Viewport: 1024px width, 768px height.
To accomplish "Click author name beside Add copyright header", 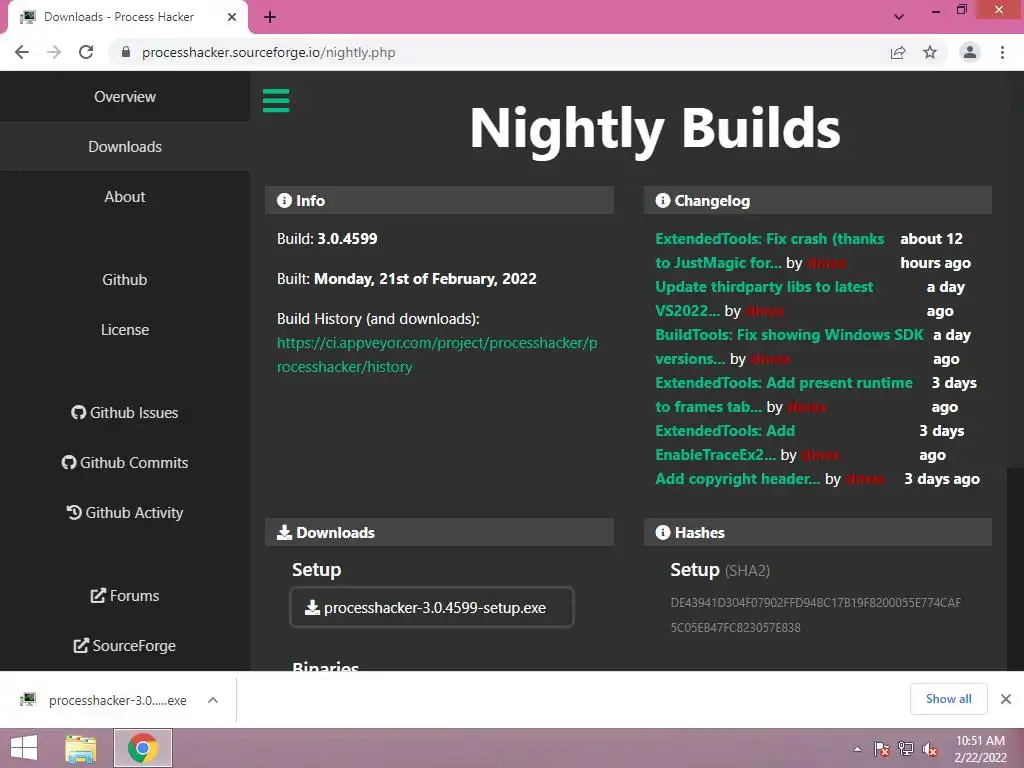I will [x=865, y=479].
